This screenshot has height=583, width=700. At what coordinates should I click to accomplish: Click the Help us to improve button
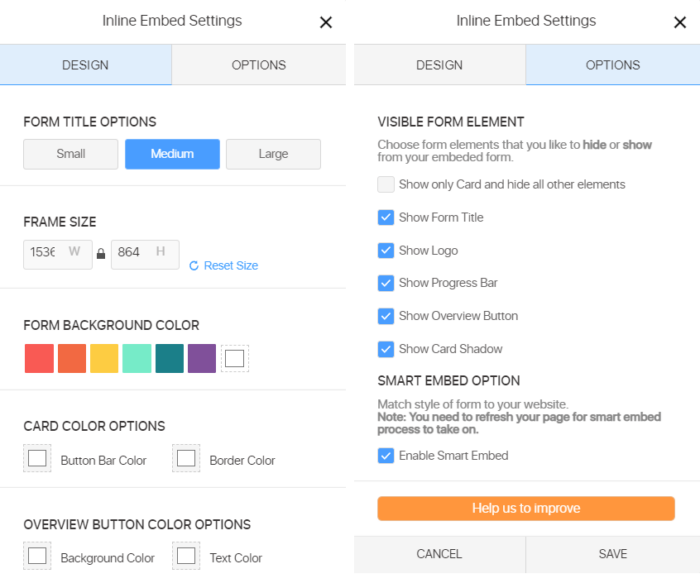tap(526, 508)
